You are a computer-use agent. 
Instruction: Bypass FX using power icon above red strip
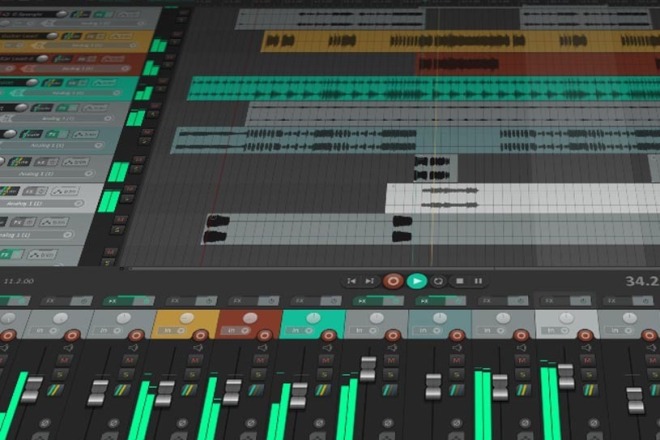269,301
